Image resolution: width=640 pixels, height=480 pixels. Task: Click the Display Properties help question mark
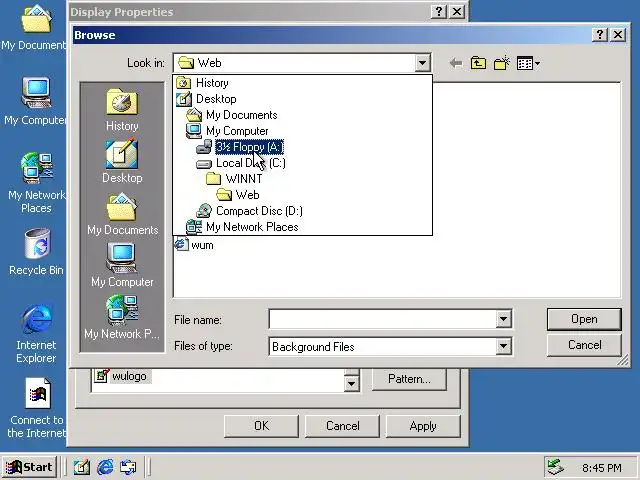tap(439, 11)
